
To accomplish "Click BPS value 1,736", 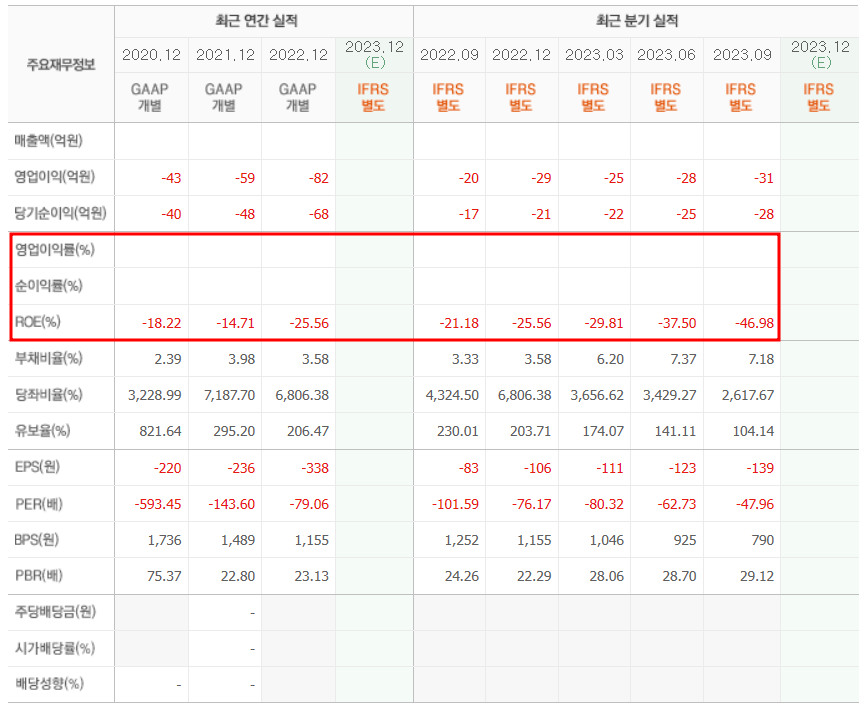I will (165, 541).
